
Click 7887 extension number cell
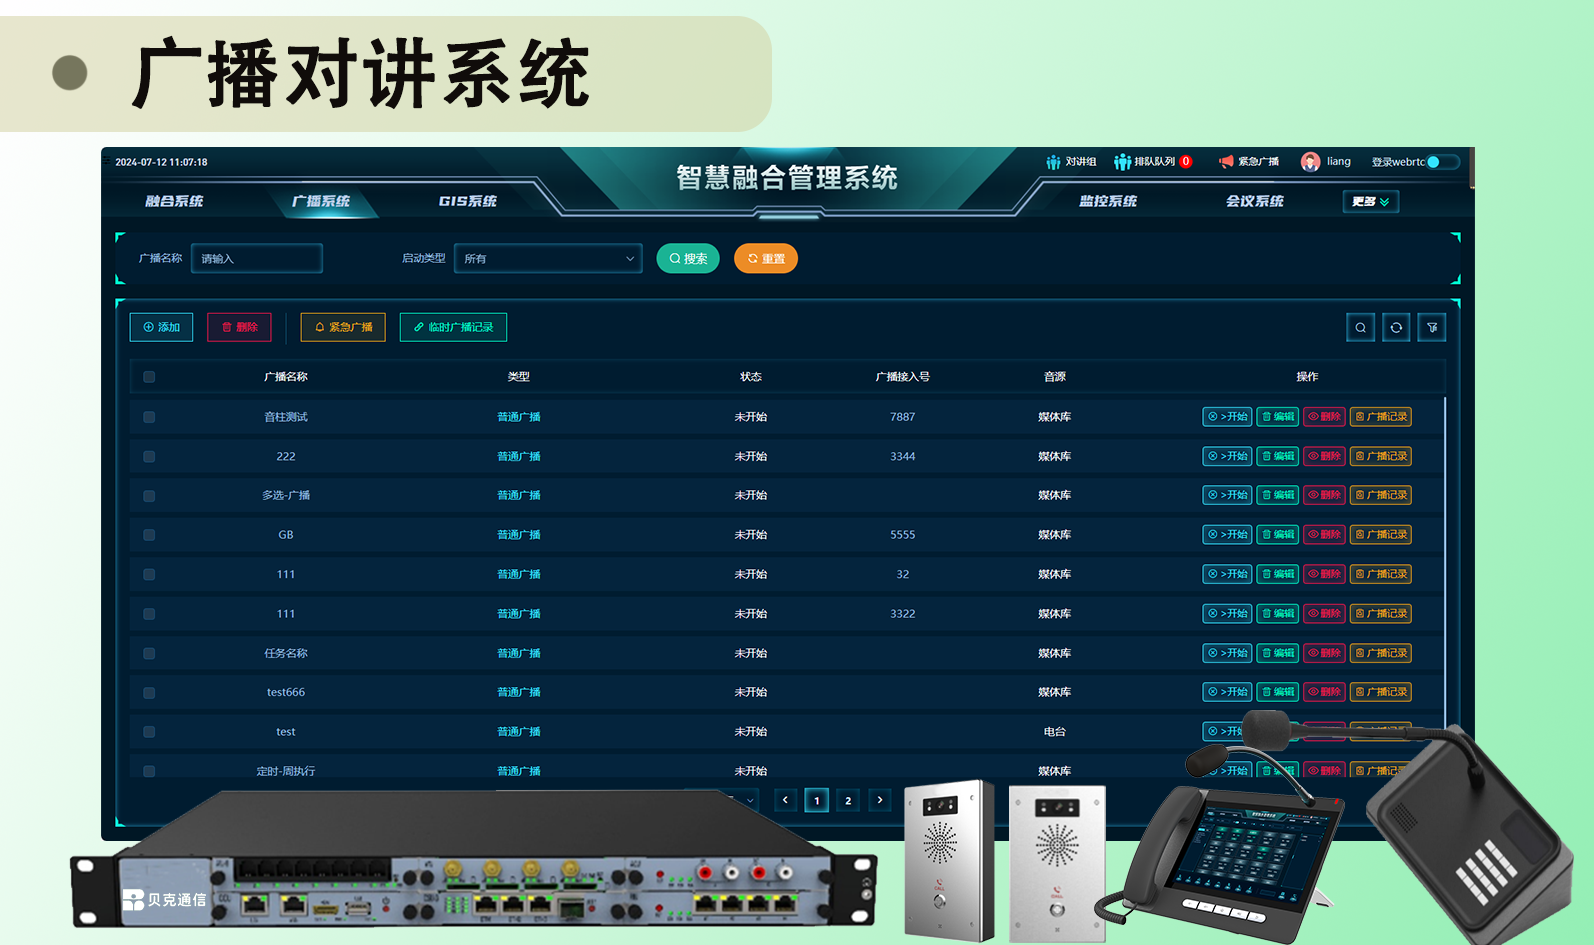click(x=903, y=417)
